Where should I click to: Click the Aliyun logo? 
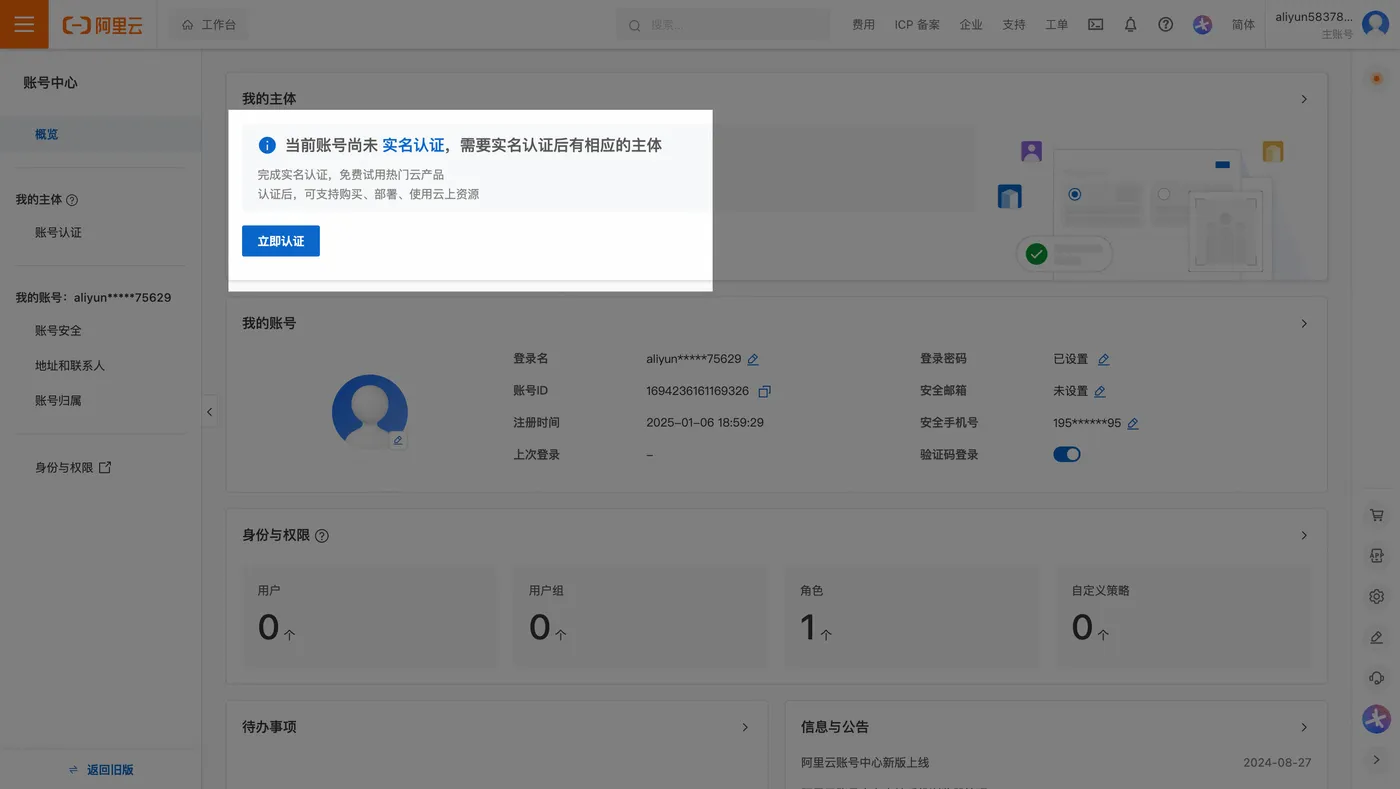click(102, 25)
